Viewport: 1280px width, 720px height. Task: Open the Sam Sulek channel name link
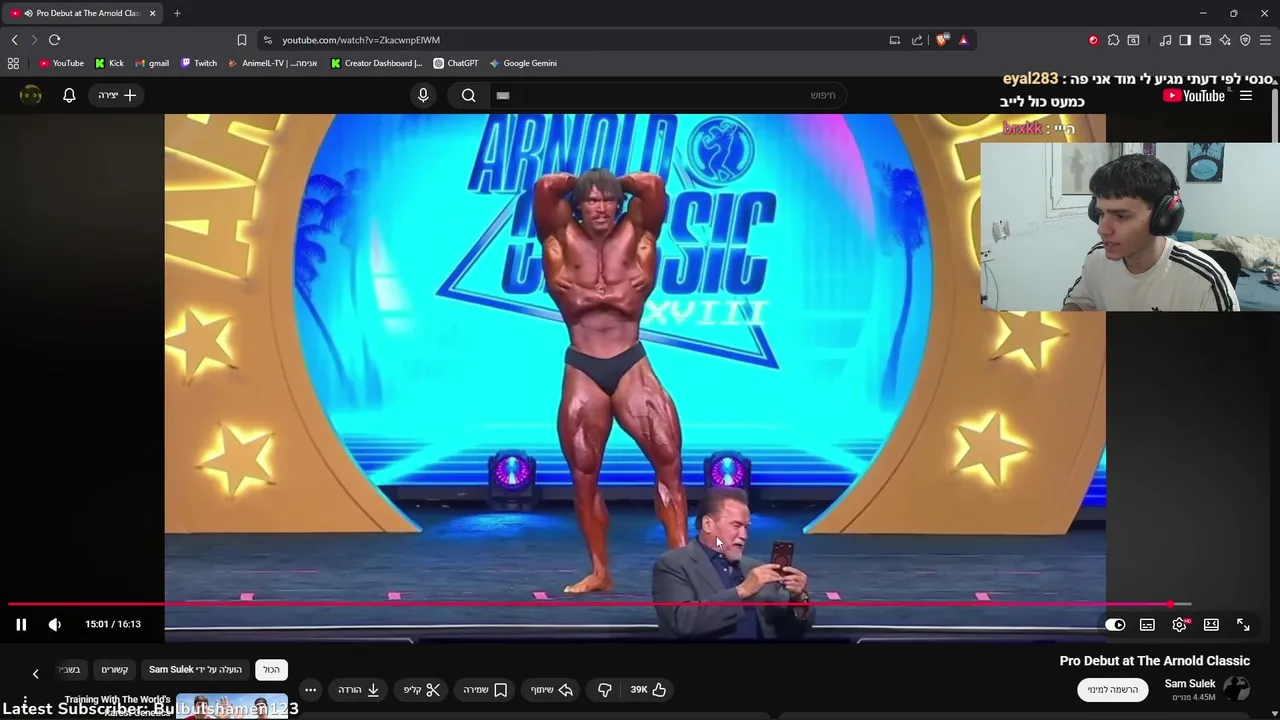1190,683
